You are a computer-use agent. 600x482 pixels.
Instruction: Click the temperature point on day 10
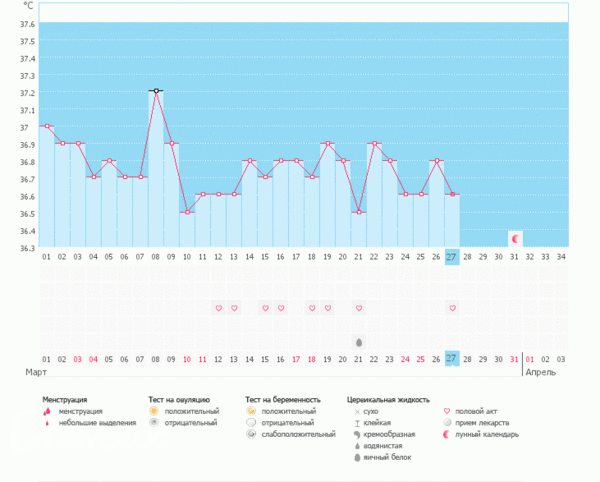click(x=187, y=212)
